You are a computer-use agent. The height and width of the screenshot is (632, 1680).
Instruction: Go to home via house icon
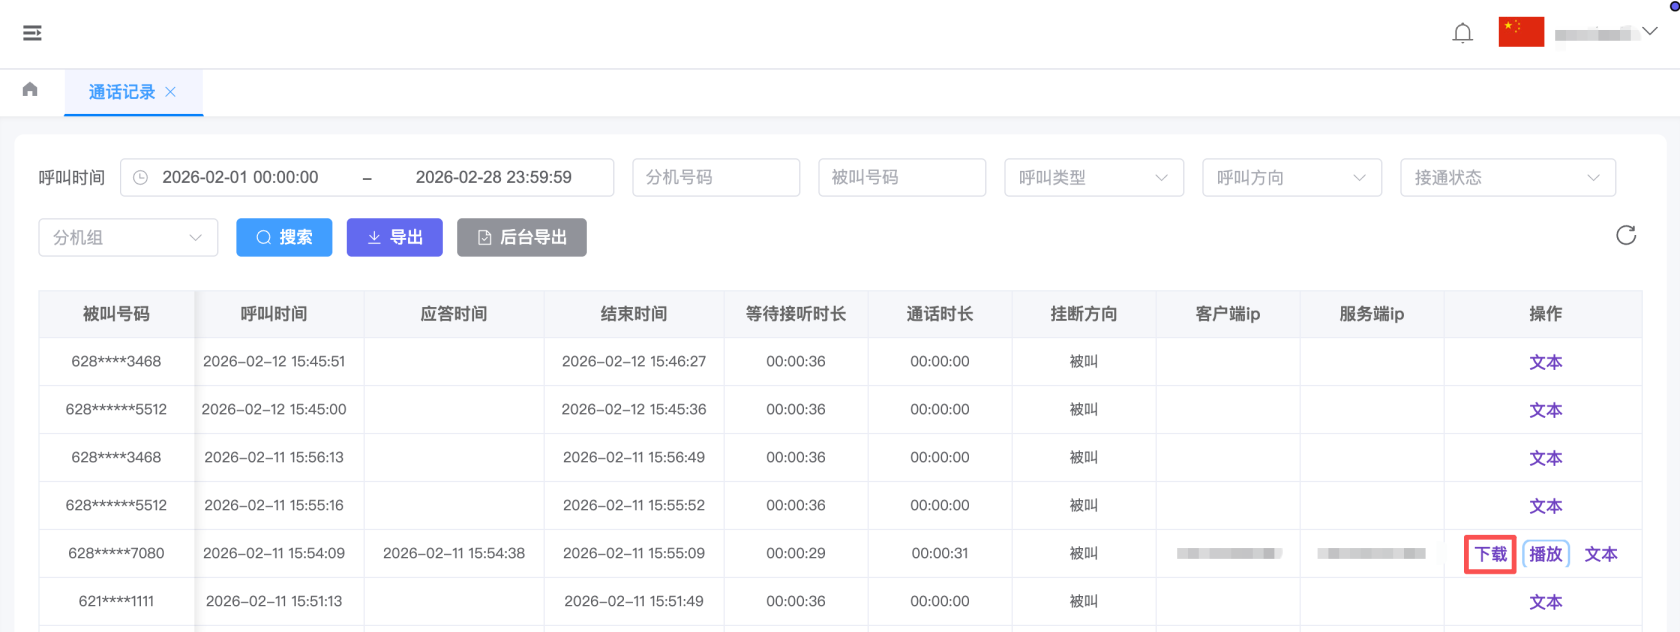click(x=30, y=90)
